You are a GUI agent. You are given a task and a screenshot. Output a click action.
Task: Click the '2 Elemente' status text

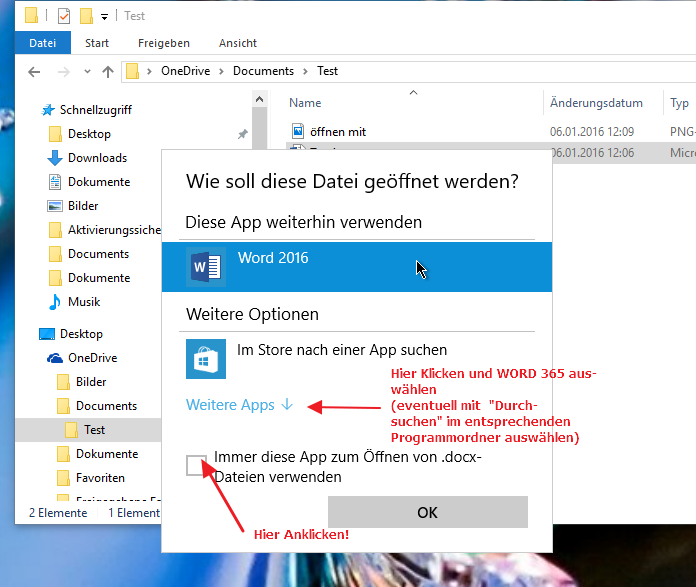click(x=58, y=513)
